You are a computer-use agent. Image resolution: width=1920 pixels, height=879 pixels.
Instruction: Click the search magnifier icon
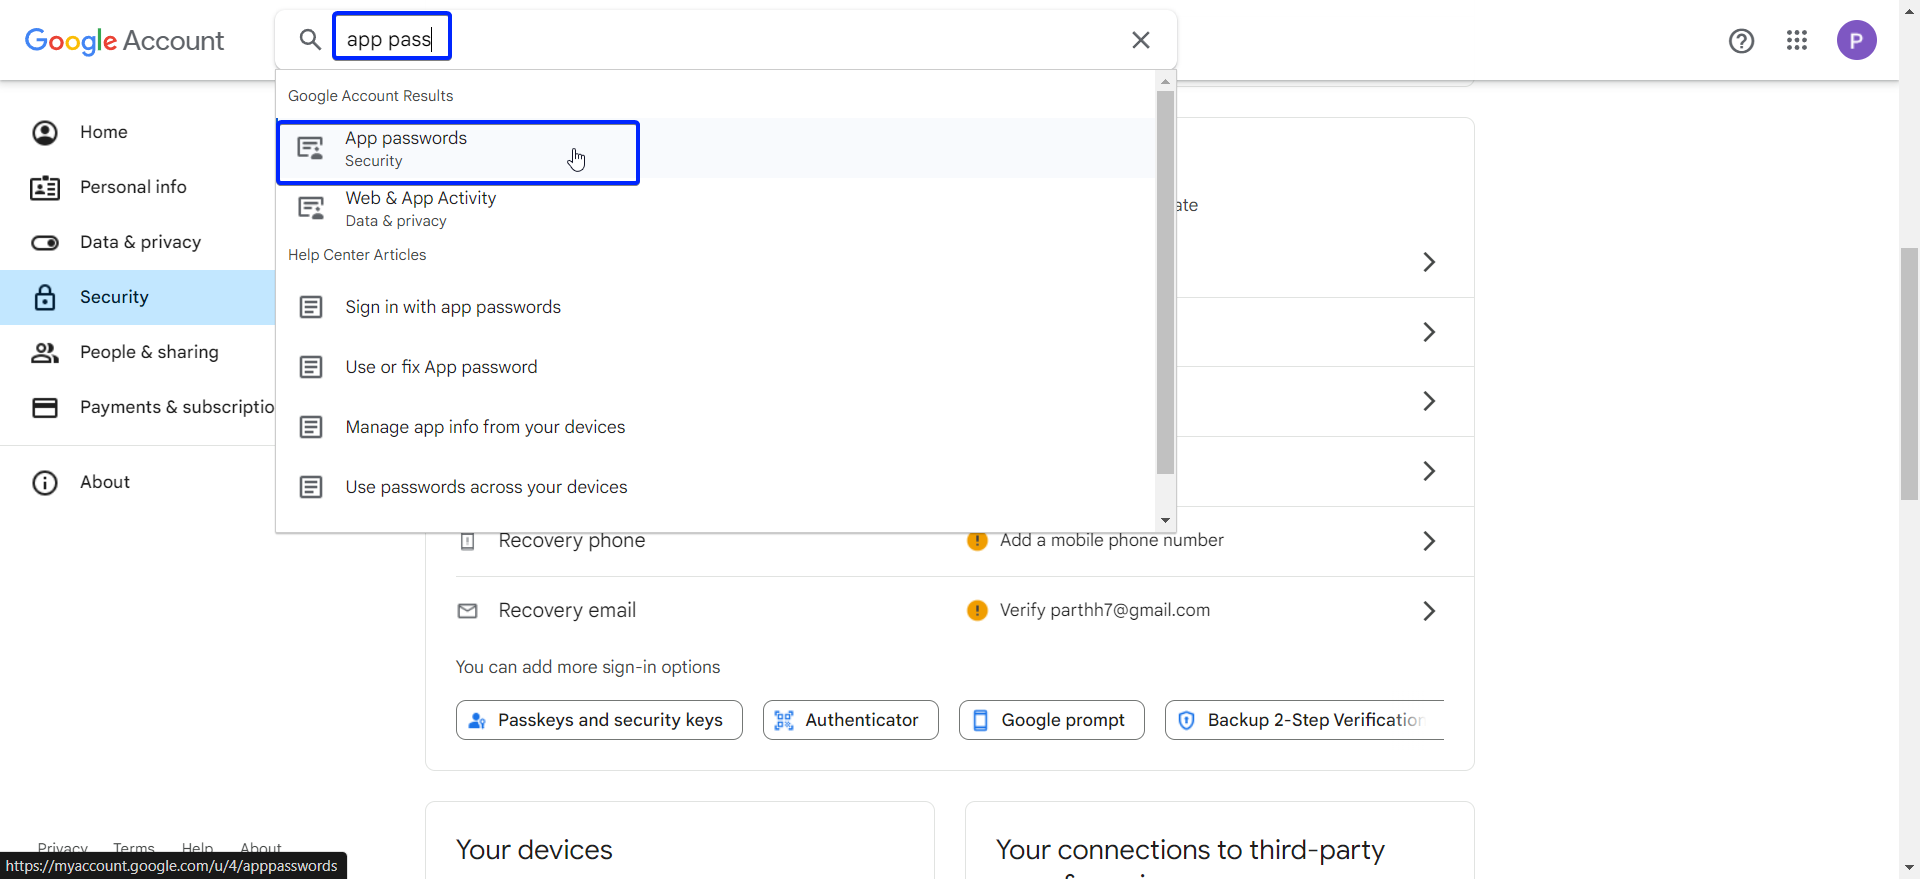point(310,40)
